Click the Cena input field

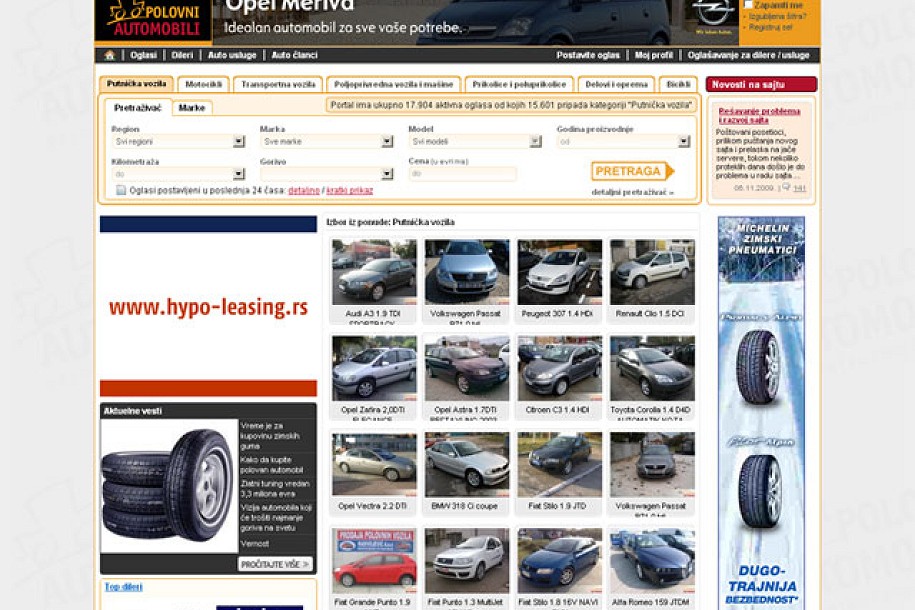[x=463, y=174]
